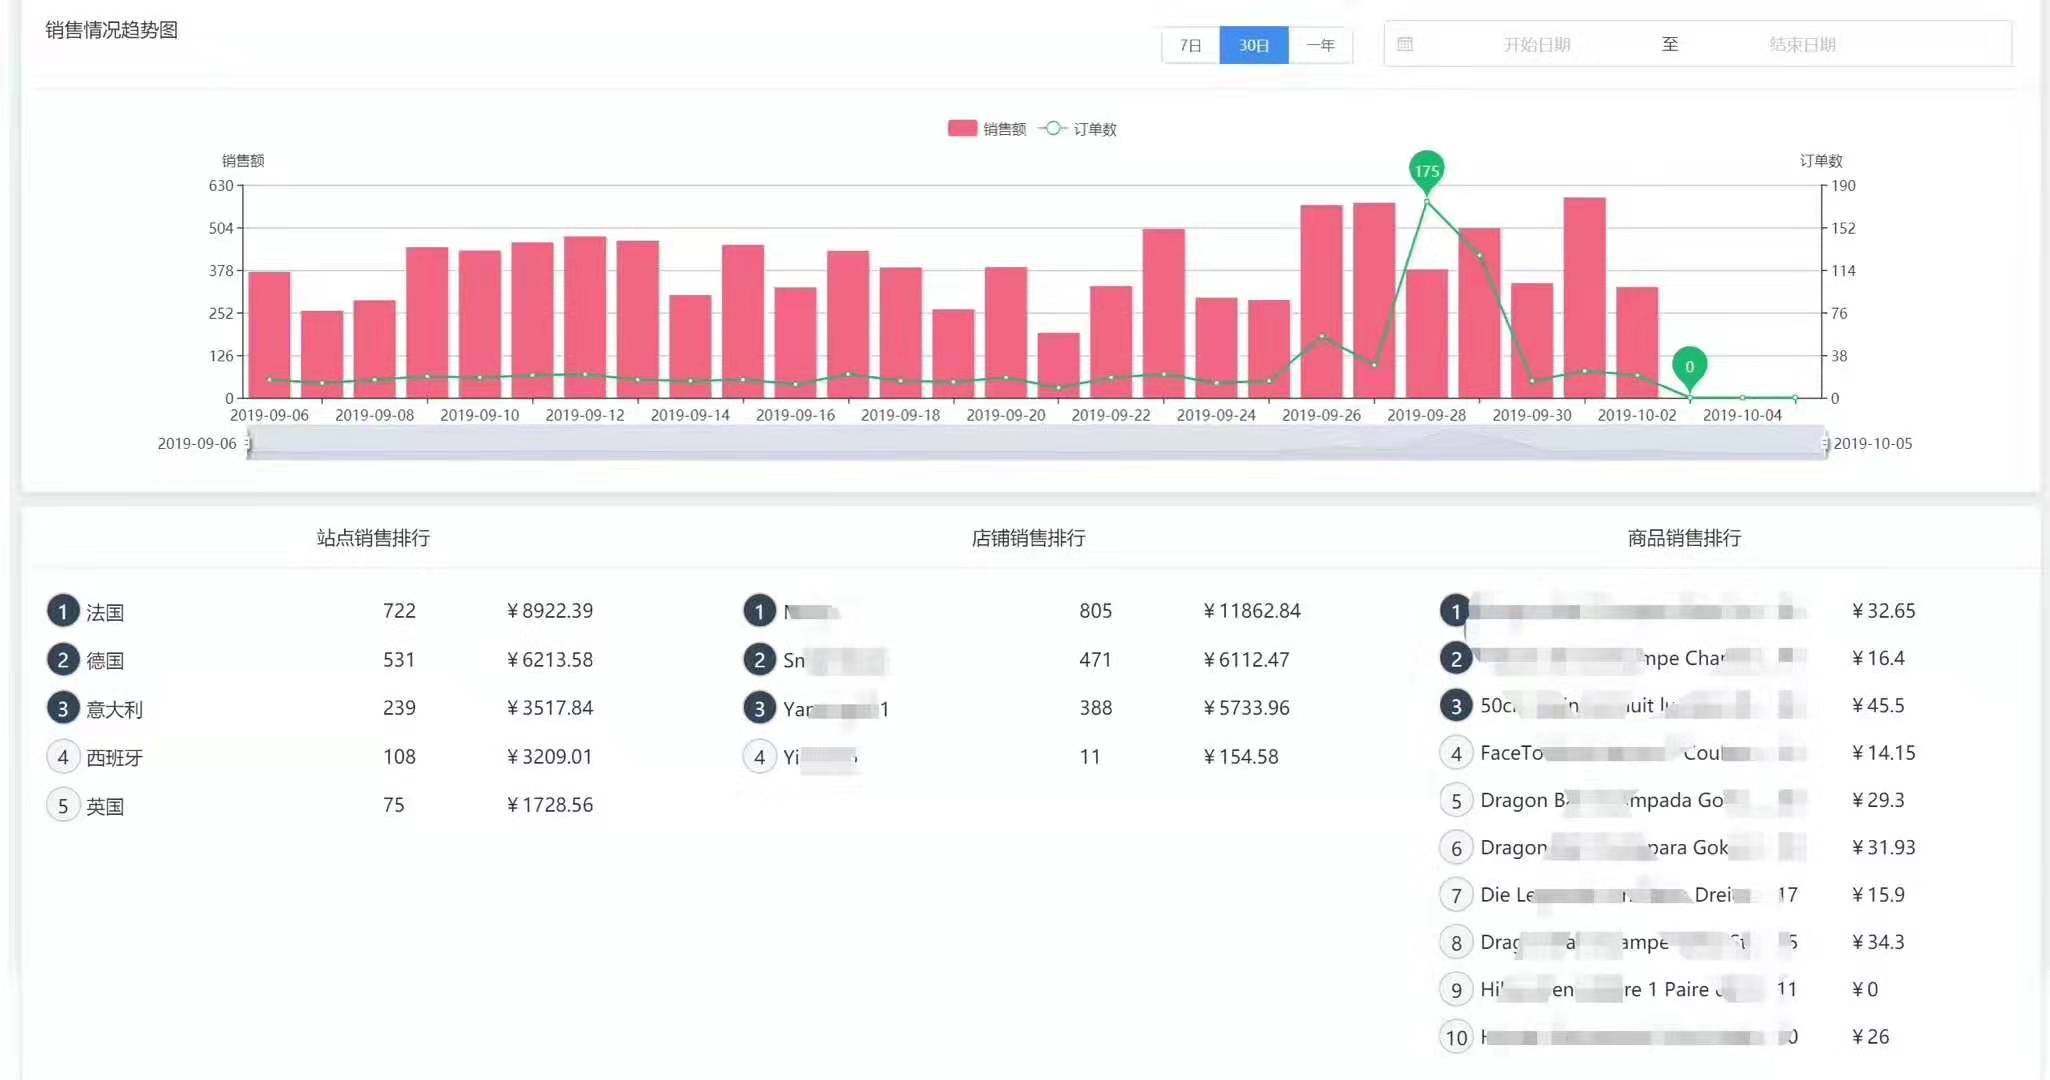2050x1080 pixels.
Task: Click the 店铺销售排行 heading
Action: tap(1029, 538)
